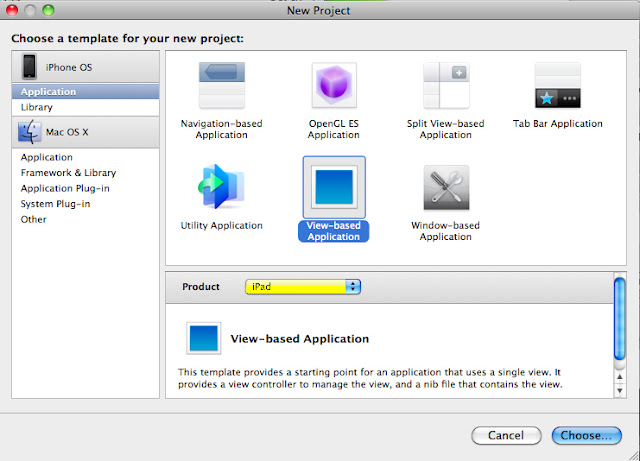Open Framework & Library category

click(x=85, y=173)
